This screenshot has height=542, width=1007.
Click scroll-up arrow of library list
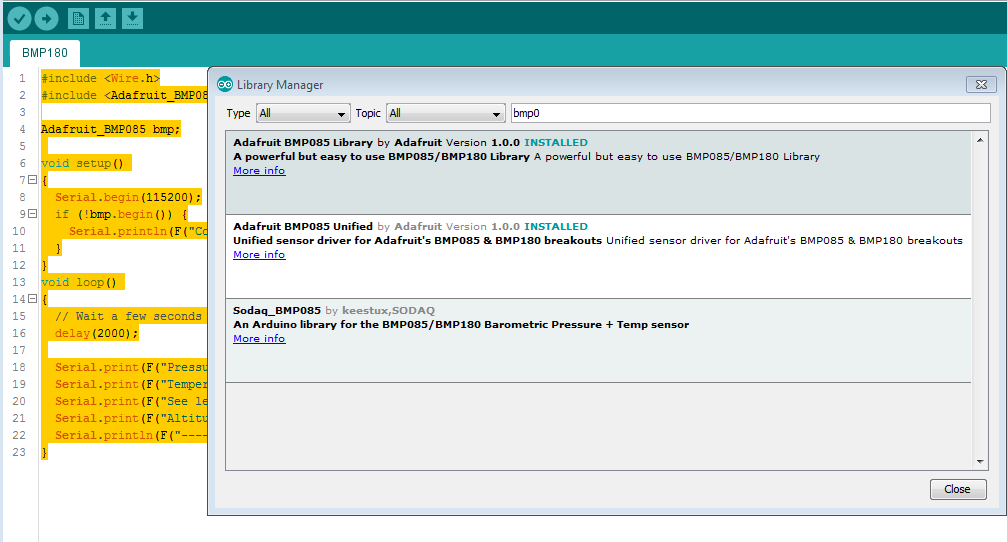pos(980,140)
